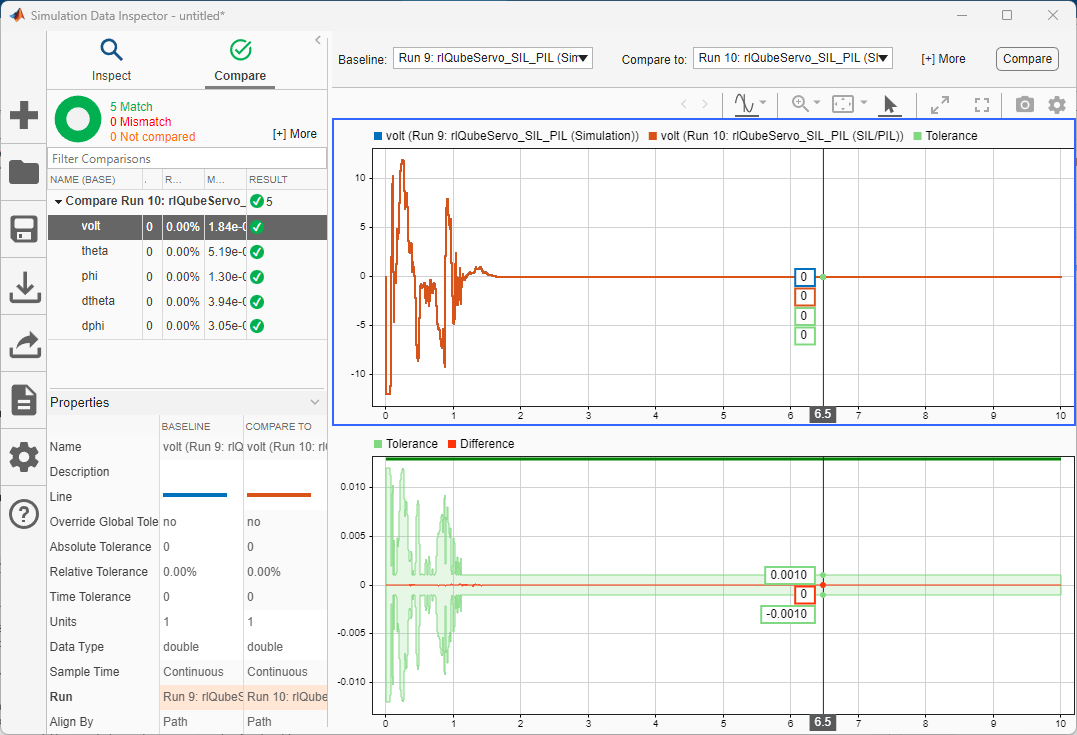Switch to the Inspect tab
This screenshot has width=1077, height=735.
[111, 59]
